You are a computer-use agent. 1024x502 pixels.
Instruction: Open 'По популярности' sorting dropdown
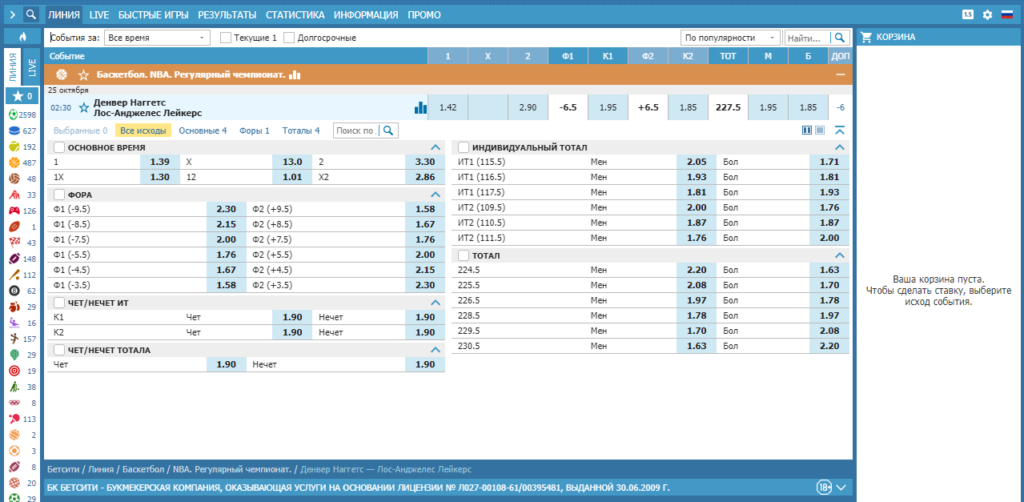pos(731,38)
